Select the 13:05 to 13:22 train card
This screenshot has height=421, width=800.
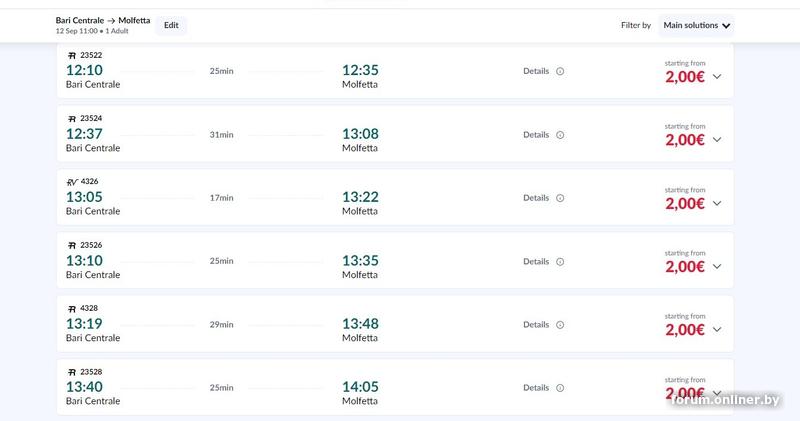(x=395, y=197)
